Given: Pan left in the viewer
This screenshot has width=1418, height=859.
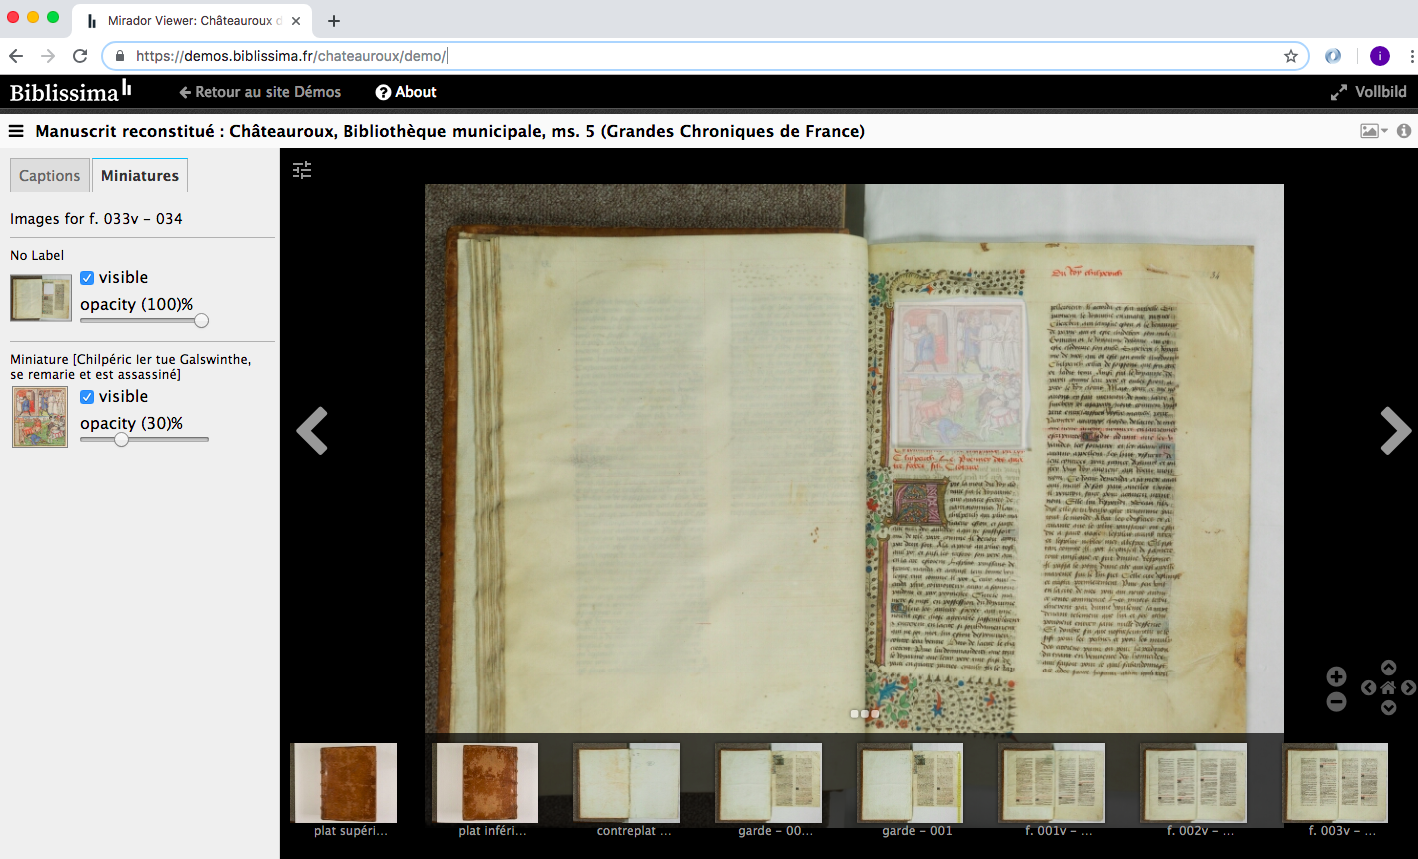Looking at the screenshot, I should tap(1368, 687).
